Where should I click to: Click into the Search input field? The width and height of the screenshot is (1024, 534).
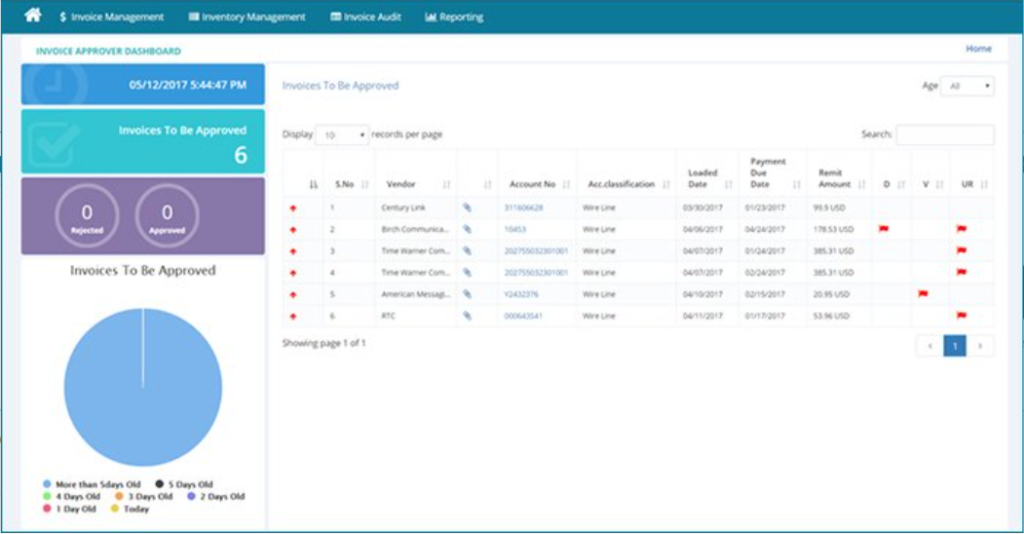click(944, 135)
